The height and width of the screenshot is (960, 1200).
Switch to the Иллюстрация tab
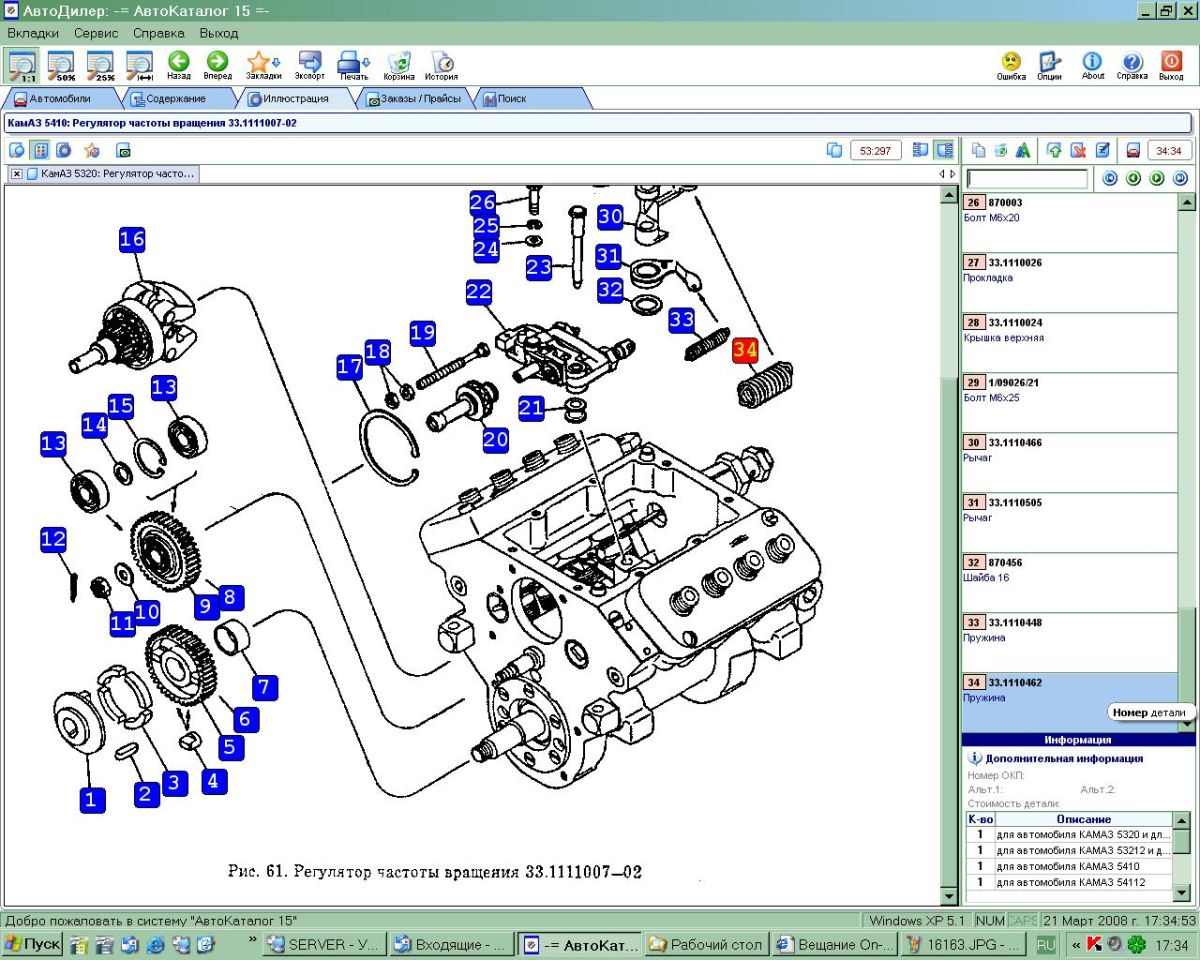[x=295, y=99]
